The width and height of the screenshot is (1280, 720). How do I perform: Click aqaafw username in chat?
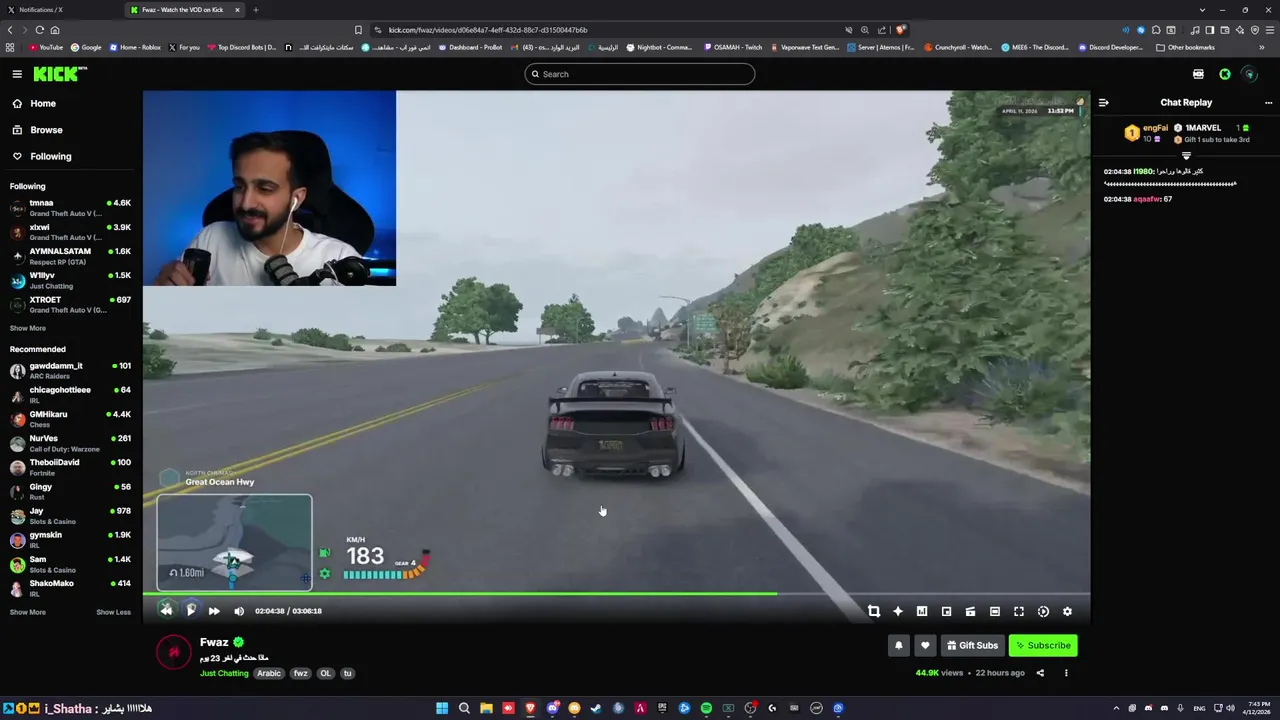(1146, 199)
